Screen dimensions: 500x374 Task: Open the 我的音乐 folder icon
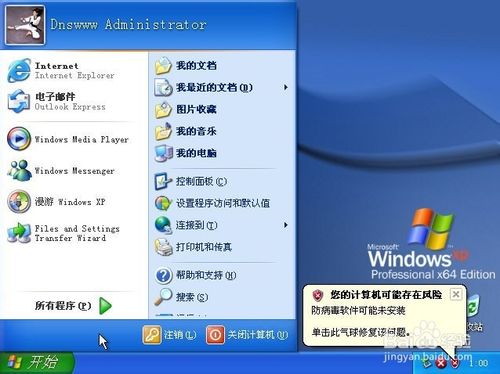click(x=163, y=131)
